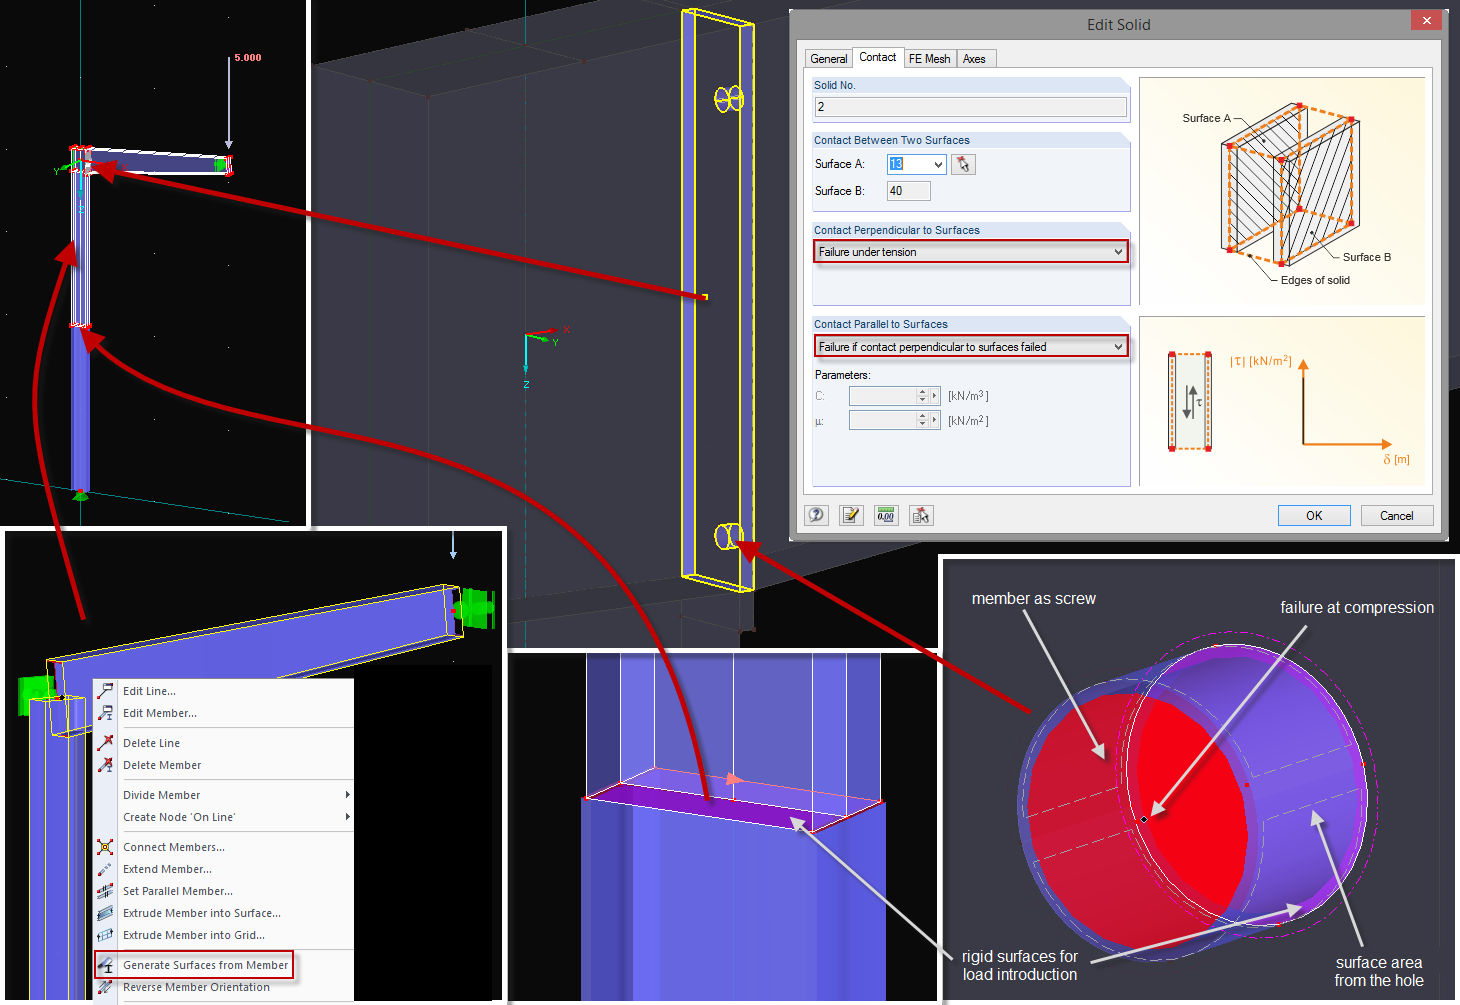Open the Surface A number dropdown
Viewport: 1460px width, 1005px height.
(x=937, y=164)
